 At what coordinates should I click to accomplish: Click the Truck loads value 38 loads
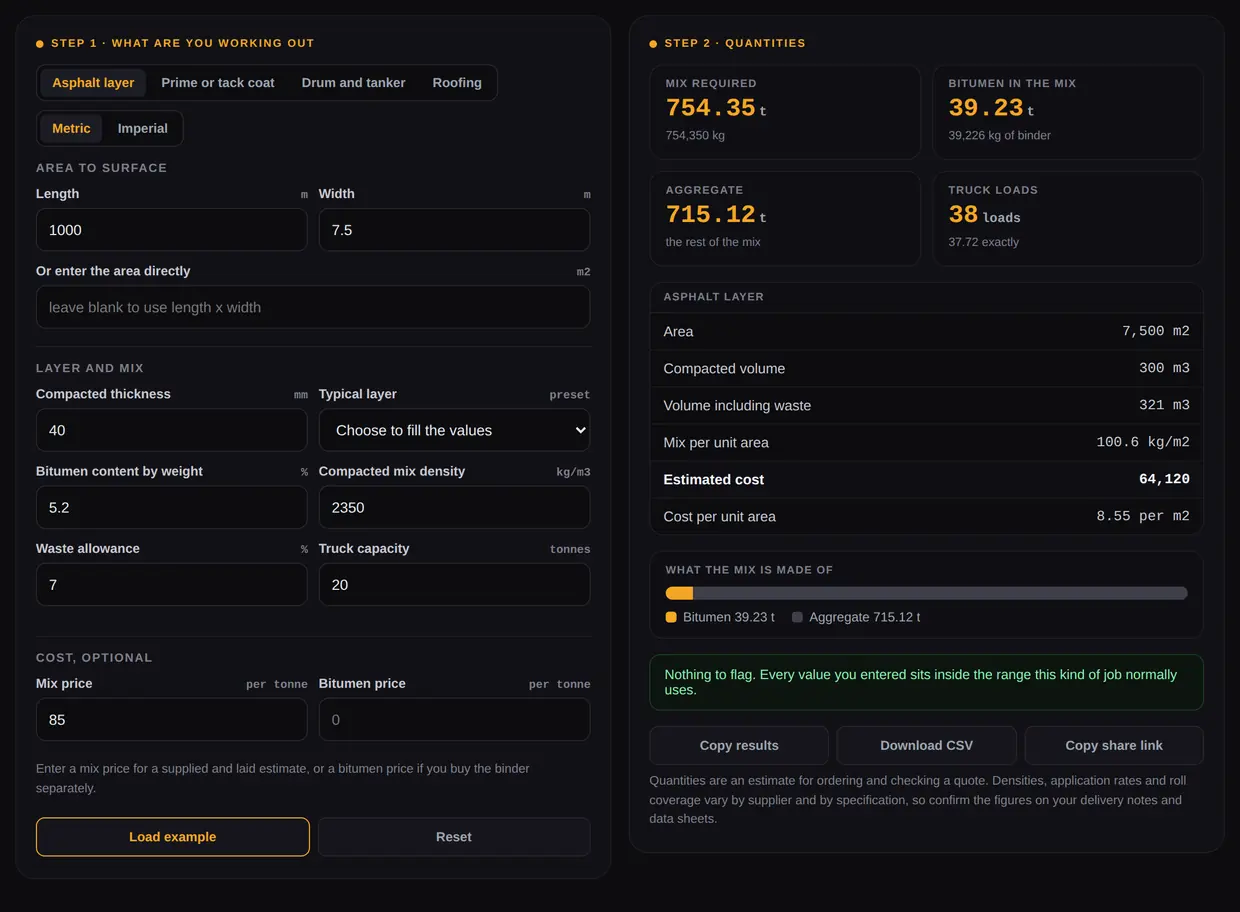pos(984,215)
